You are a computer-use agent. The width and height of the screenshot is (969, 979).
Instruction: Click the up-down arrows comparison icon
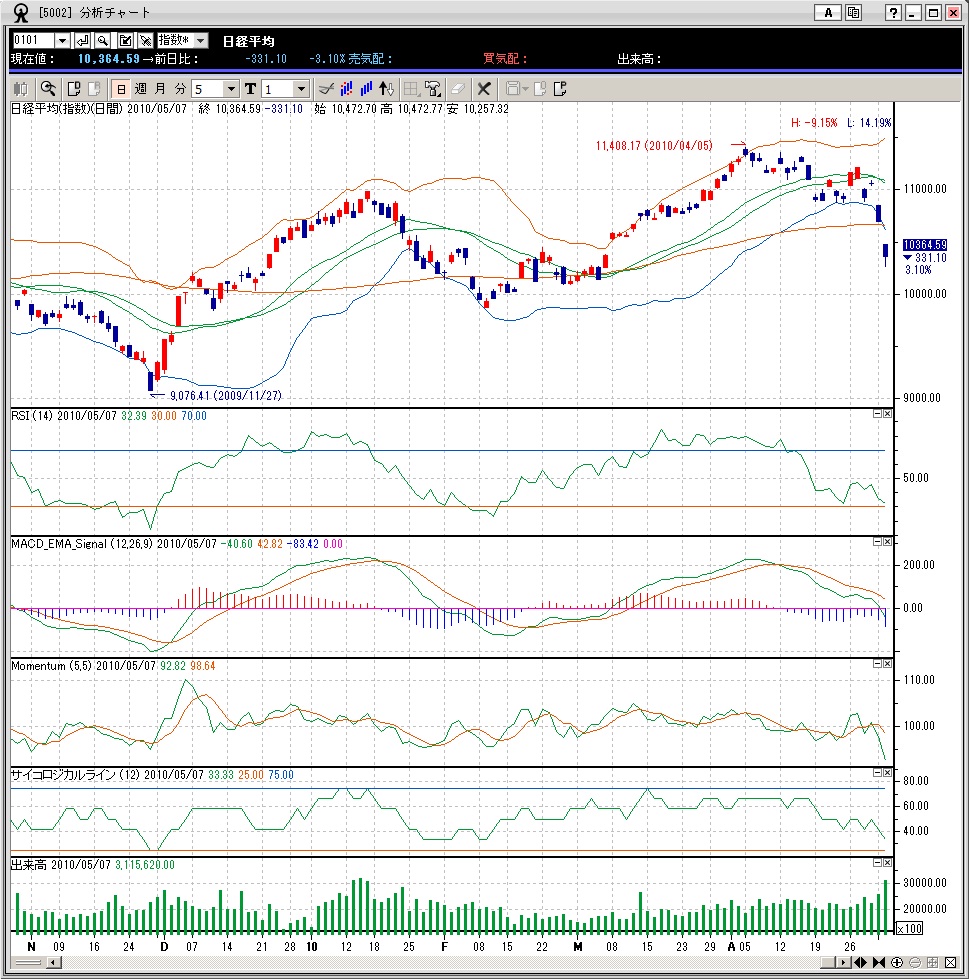[386, 89]
